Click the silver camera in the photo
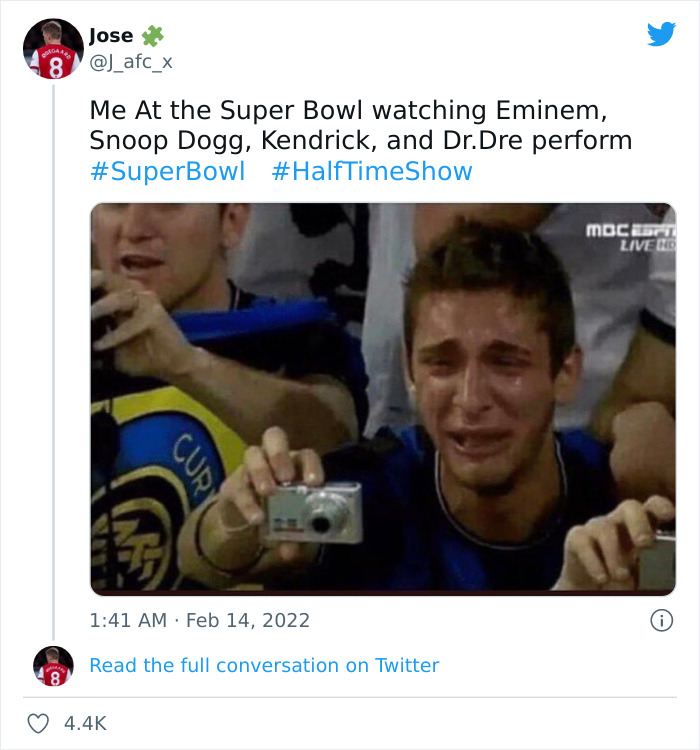This screenshot has height=750, width=700. 314,513
